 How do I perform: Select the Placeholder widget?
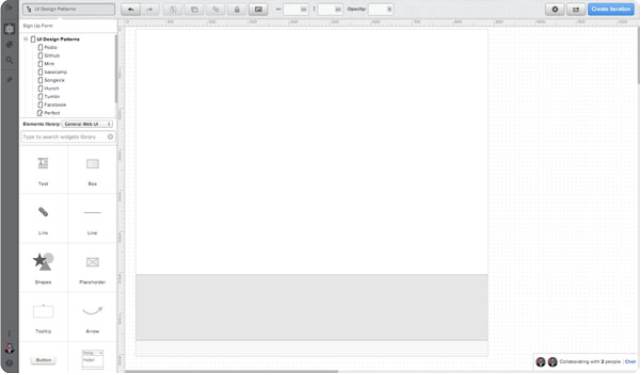coord(92,268)
